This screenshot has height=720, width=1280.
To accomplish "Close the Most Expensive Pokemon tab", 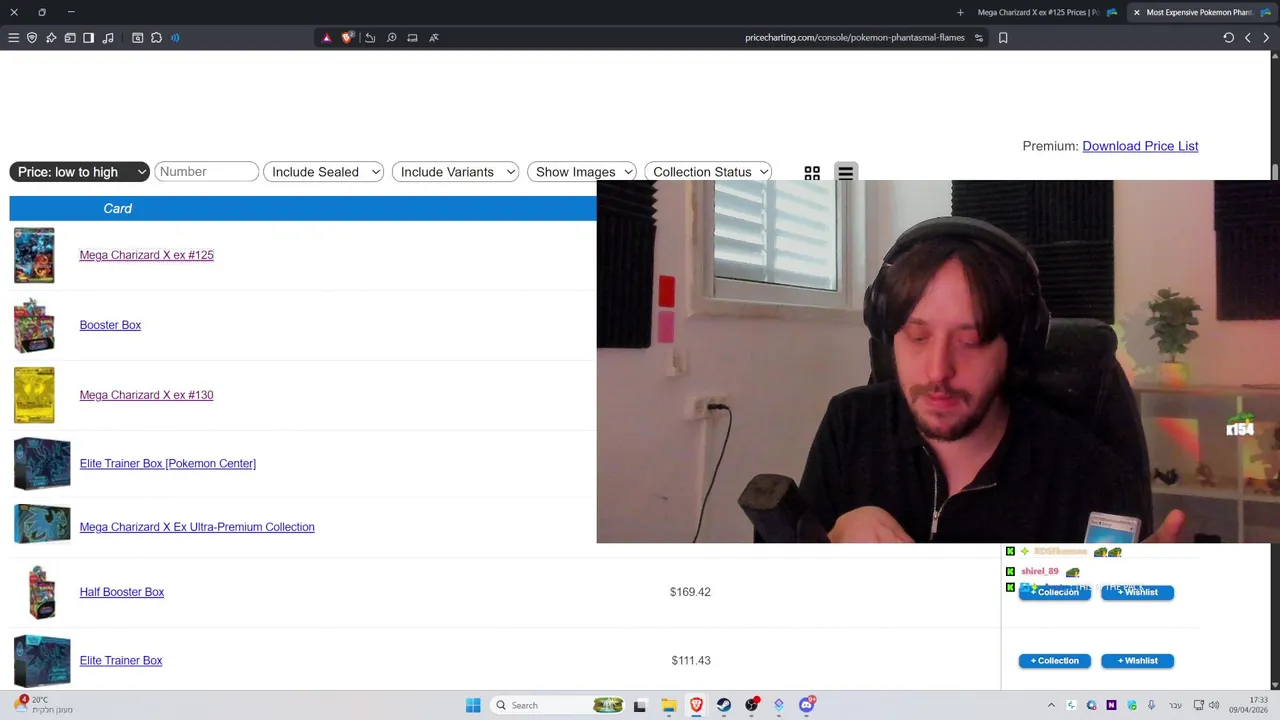I will click(1136, 12).
